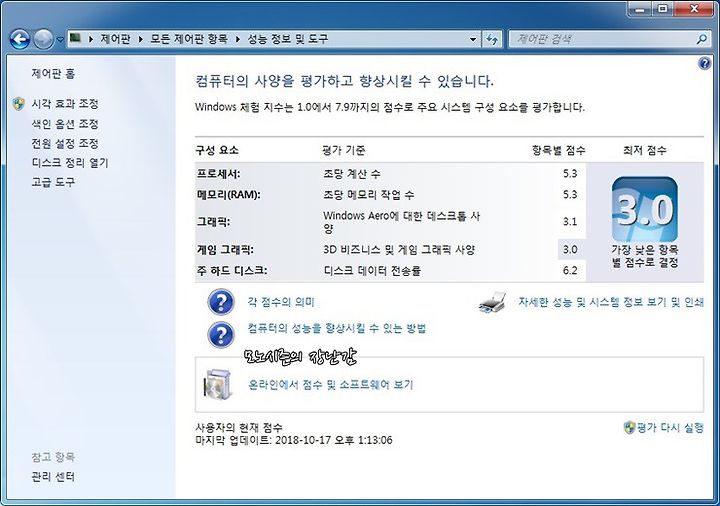Click 초당 계산 수 description

coord(352,174)
